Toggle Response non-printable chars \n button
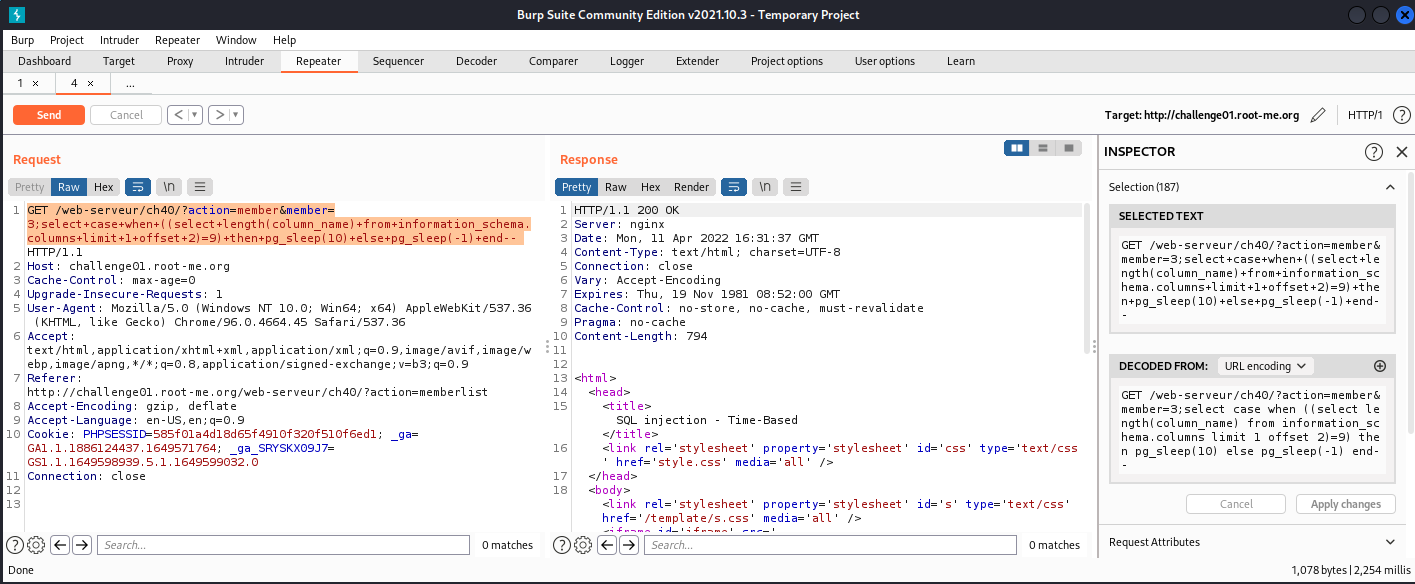Screen dimensions: 1415x584 765,187
